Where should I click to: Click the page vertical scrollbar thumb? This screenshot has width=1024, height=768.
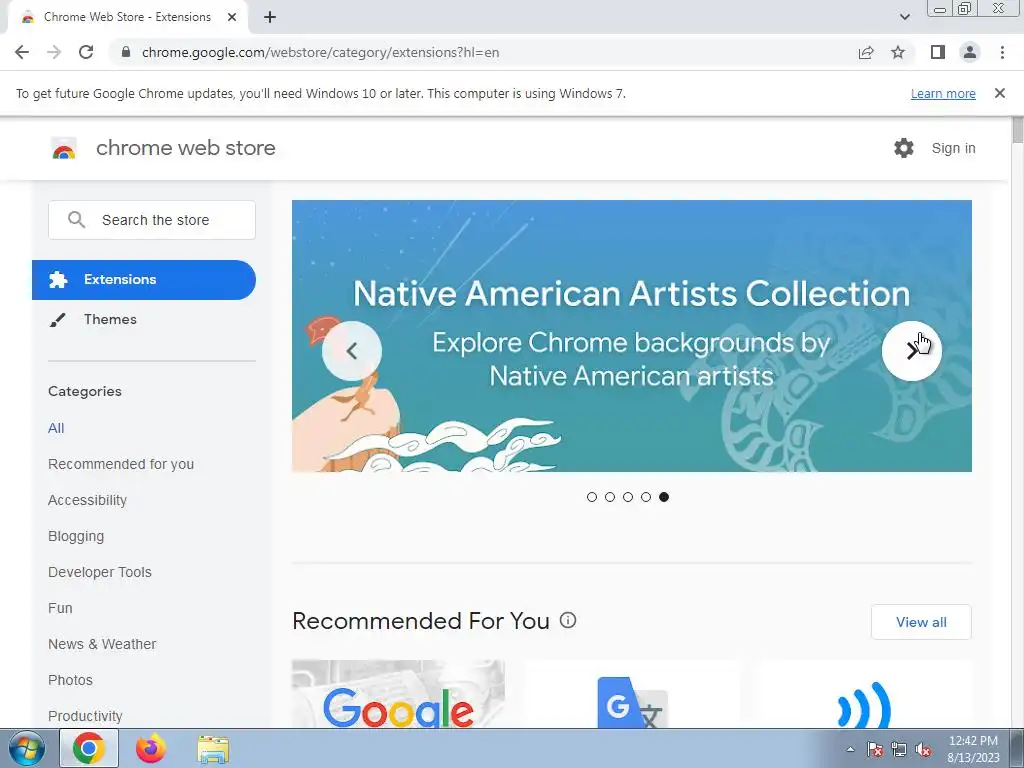tap(1017, 129)
